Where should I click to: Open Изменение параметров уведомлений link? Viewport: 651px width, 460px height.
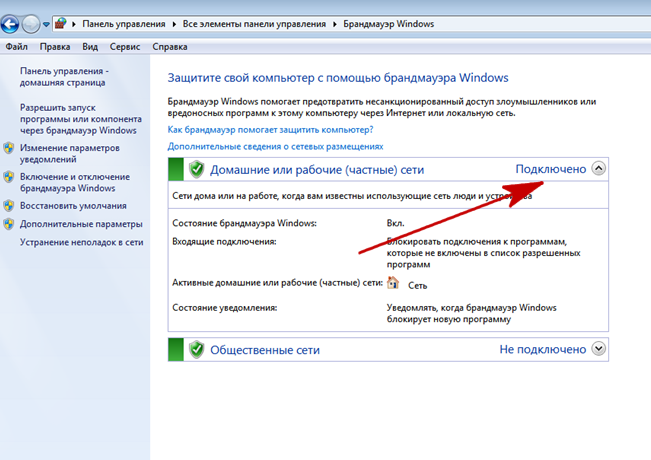70,154
